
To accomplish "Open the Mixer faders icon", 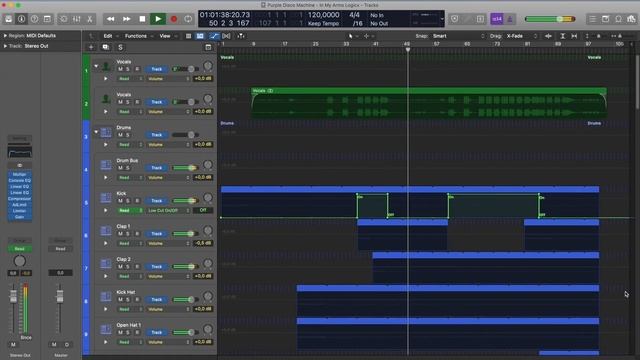I will click(x=76, y=19).
